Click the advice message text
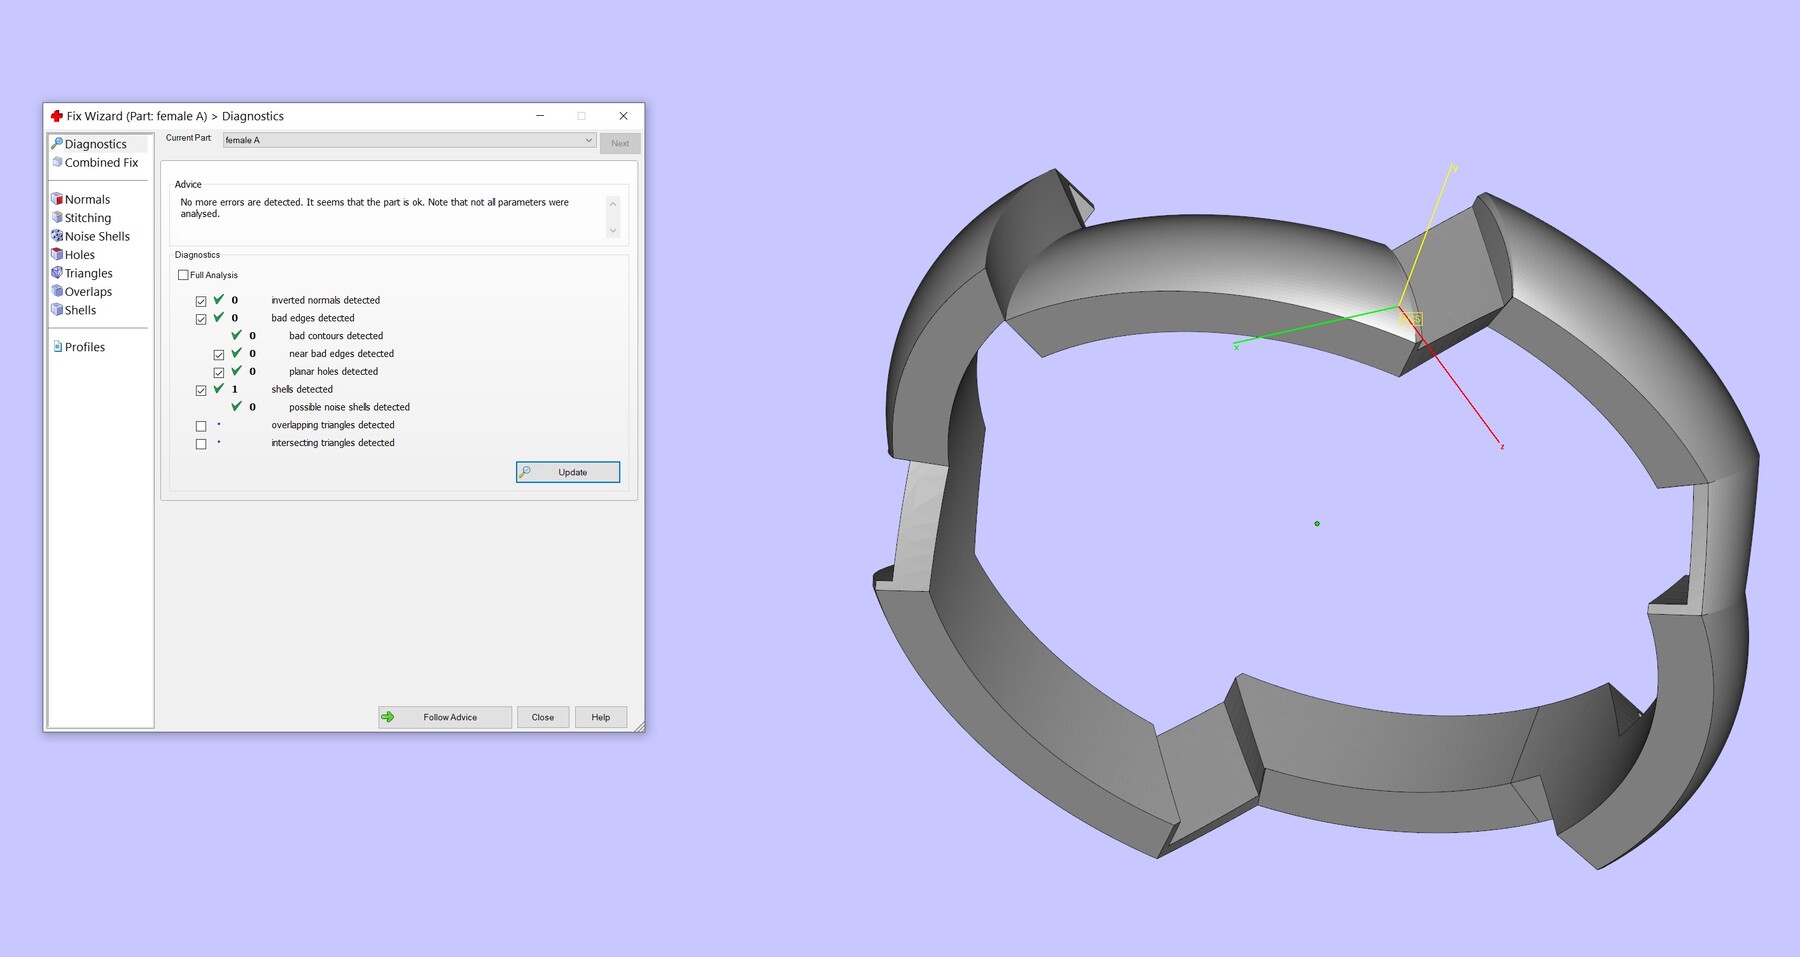 [x=375, y=208]
